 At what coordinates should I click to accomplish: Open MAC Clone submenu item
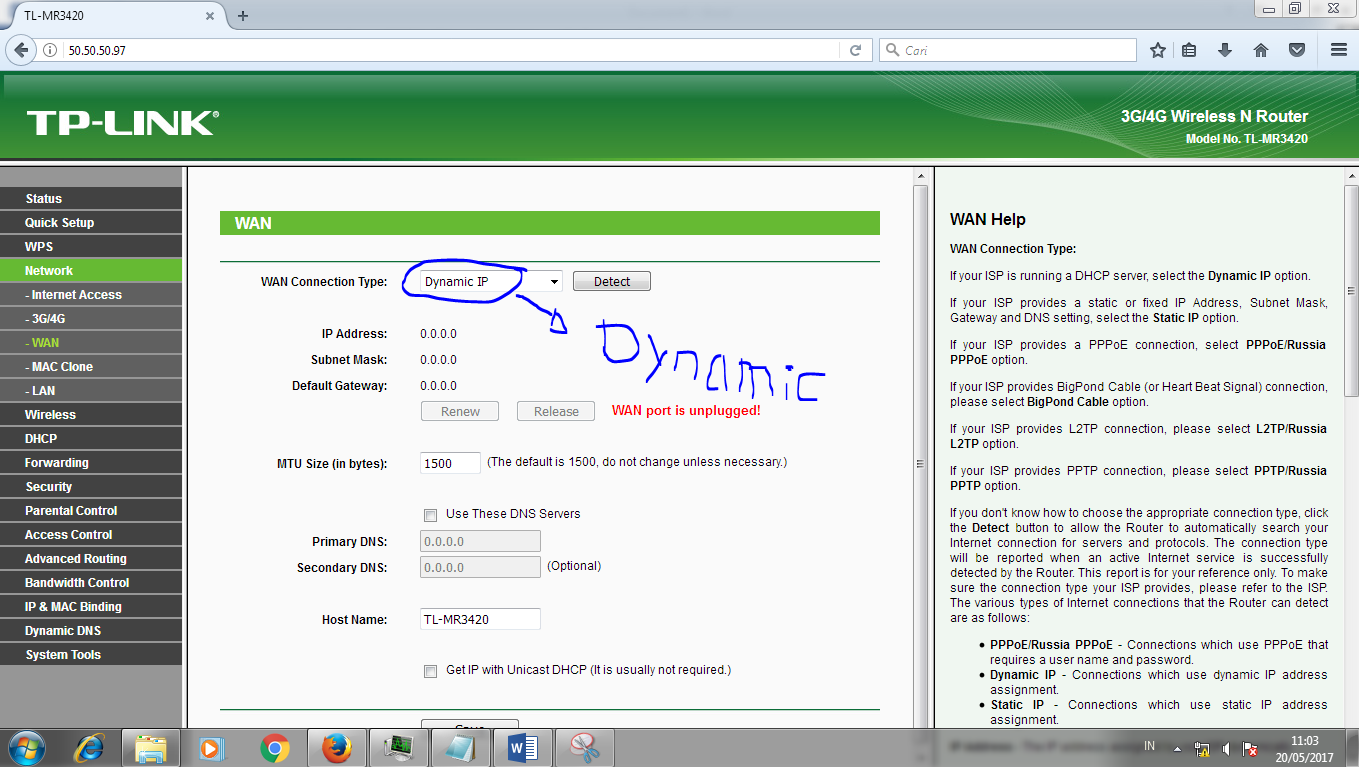[91, 366]
